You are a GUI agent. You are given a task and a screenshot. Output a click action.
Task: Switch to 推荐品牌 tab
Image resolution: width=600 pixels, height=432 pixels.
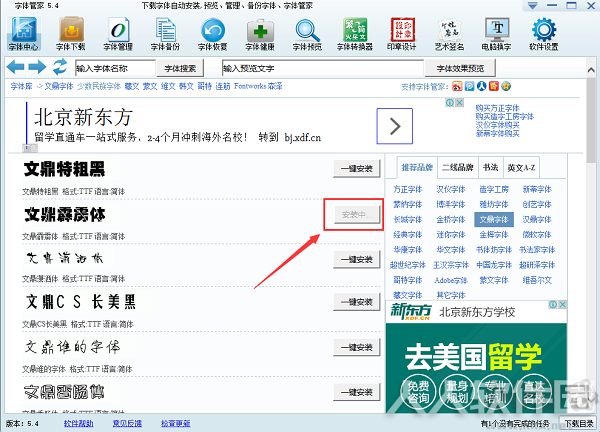pos(417,168)
